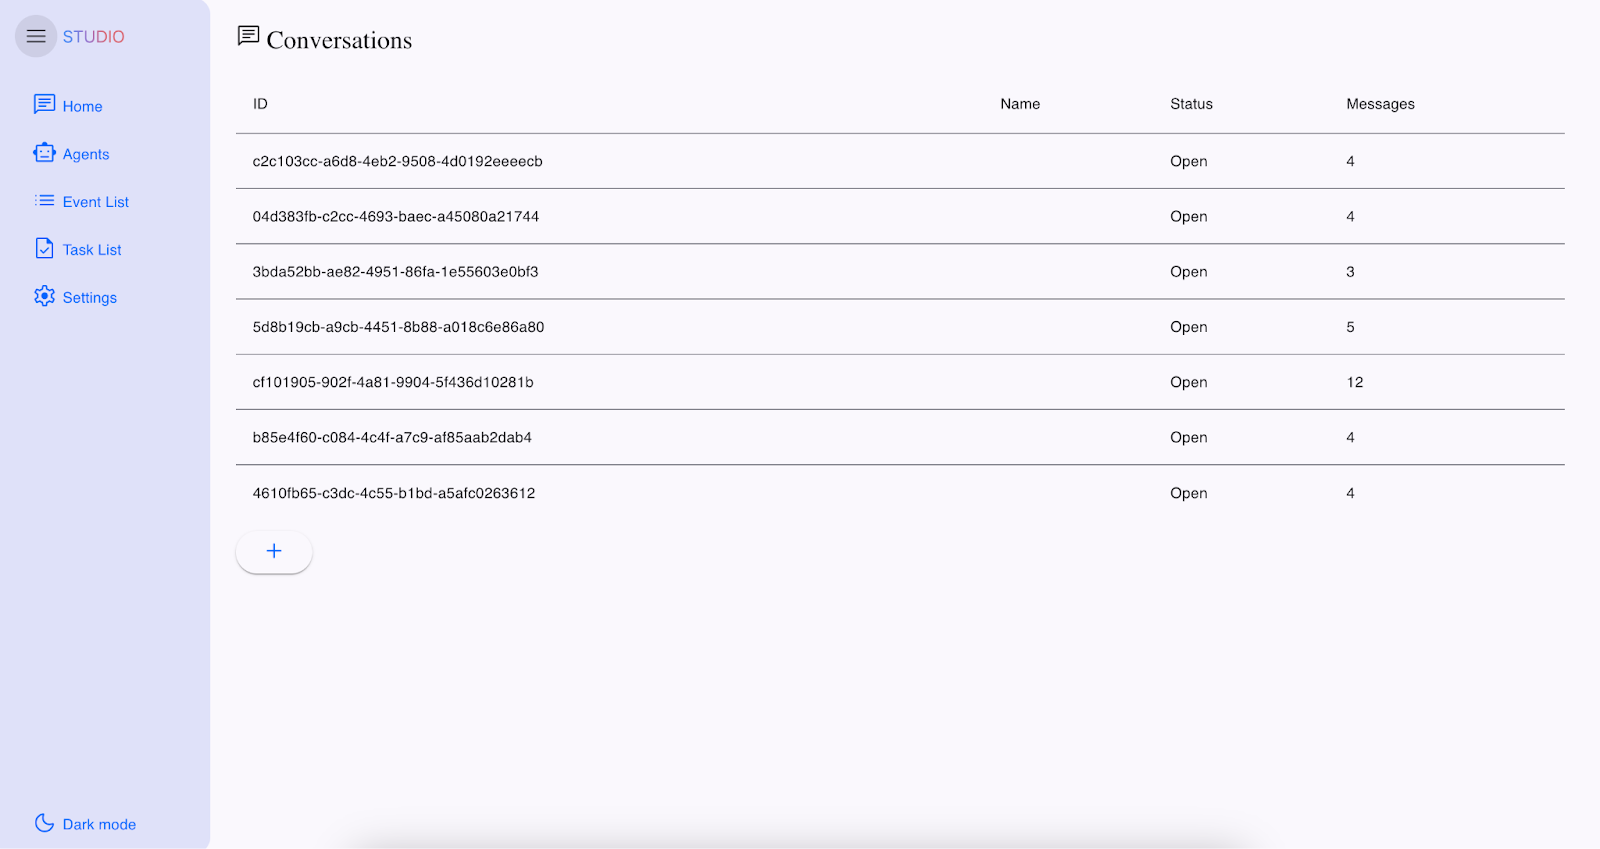
Task: Click the Event List lines icon
Action: [44, 201]
